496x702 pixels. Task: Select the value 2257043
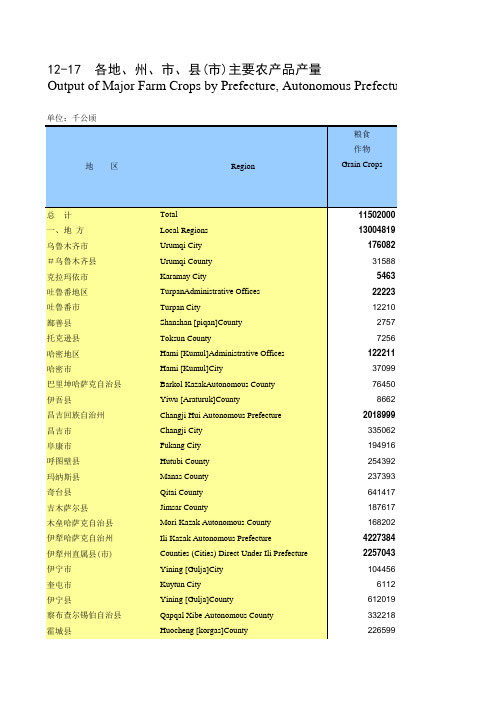(379, 553)
